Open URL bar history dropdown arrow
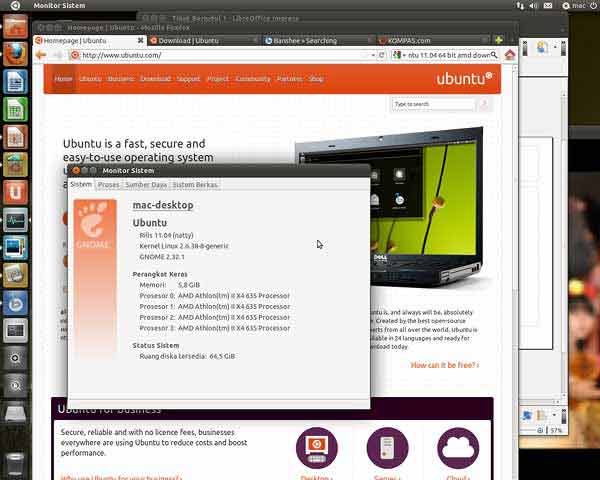Viewport: 600px width, 480px height. pyautogui.click(x=373, y=55)
